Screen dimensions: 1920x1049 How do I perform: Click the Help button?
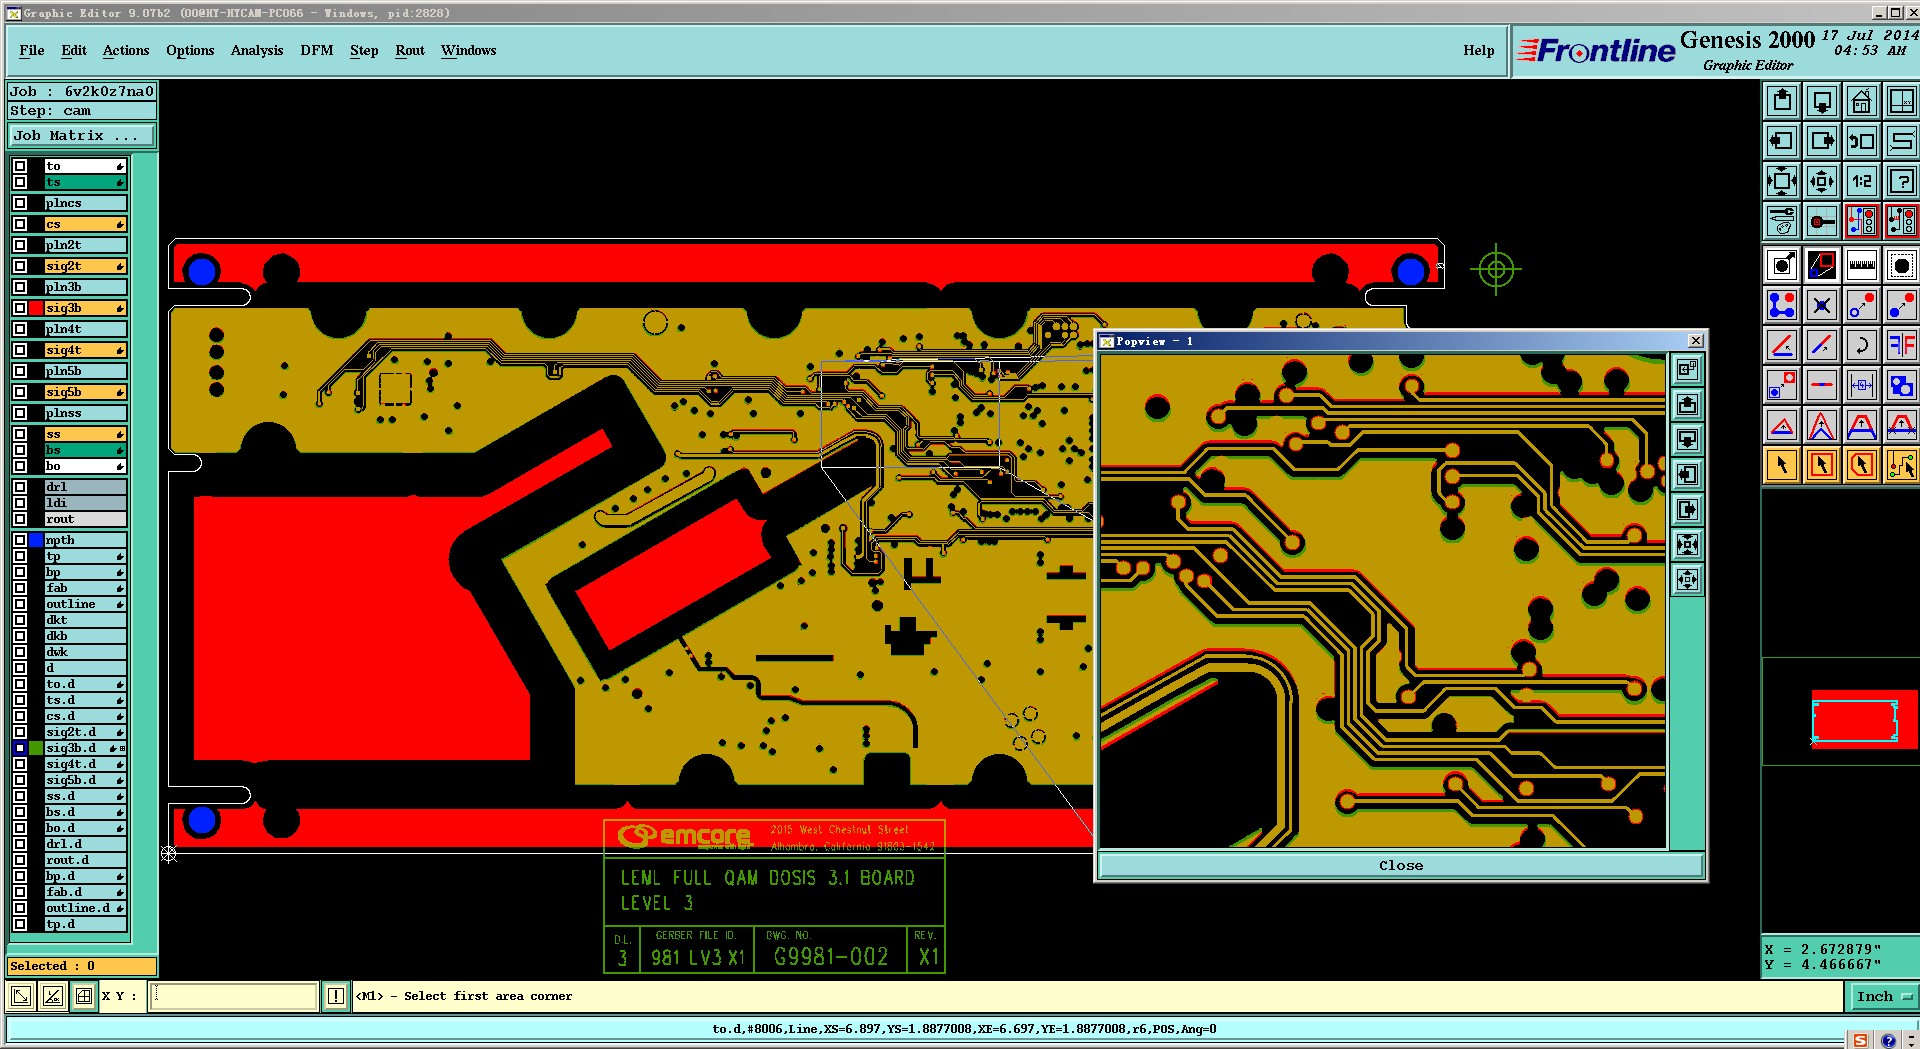coord(1479,50)
